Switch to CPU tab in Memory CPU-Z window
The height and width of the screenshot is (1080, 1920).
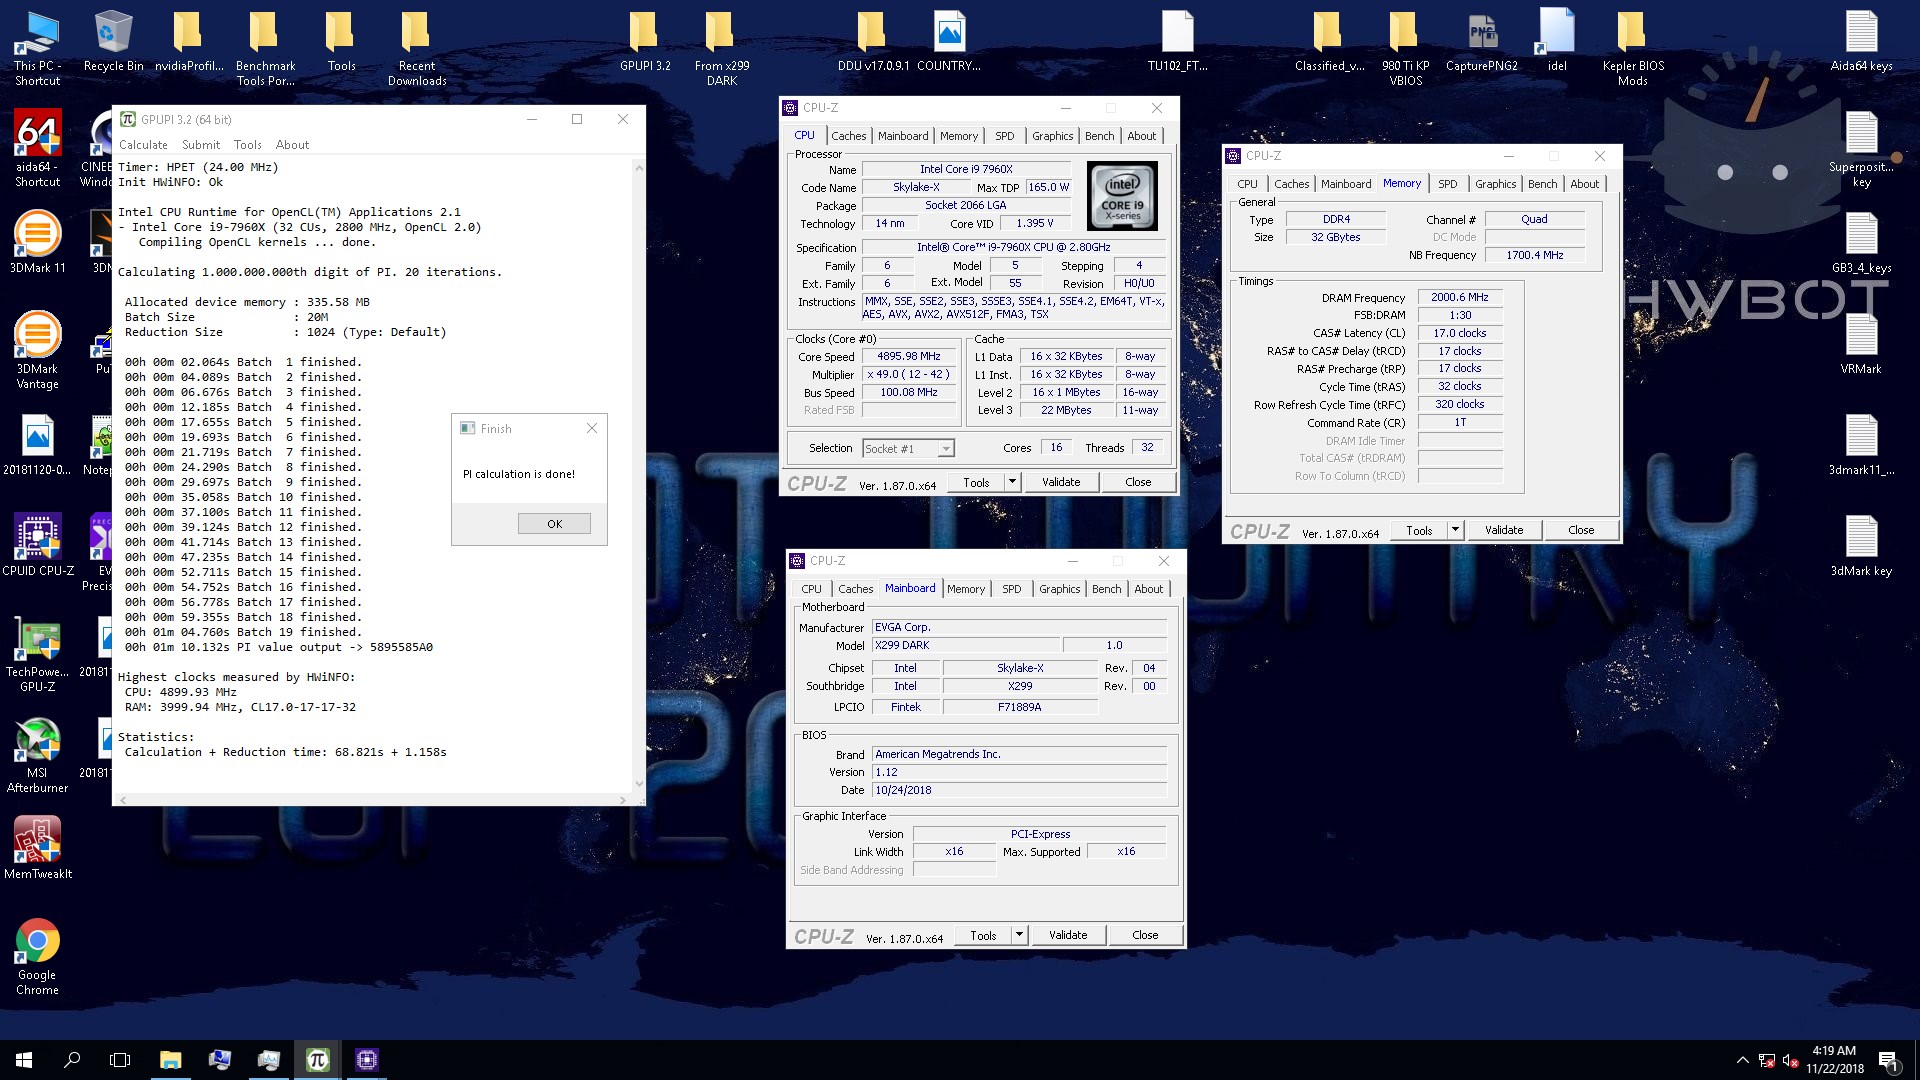pyautogui.click(x=1247, y=184)
